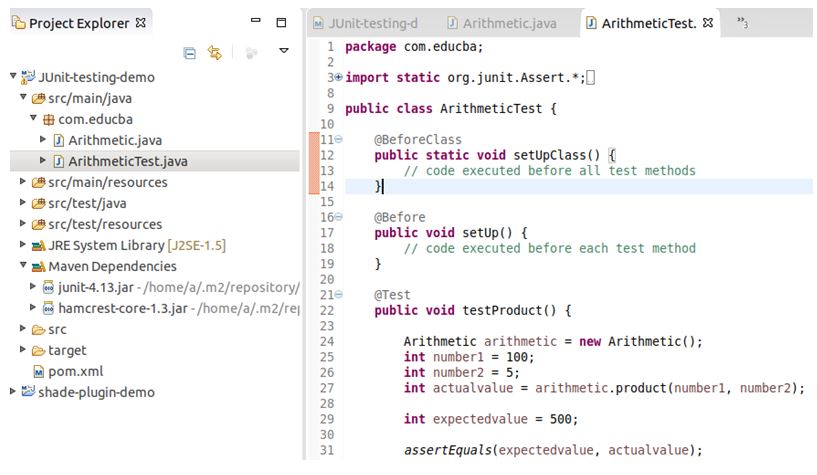The image size is (817, 475).
Task: Click on 'int expectedvalue = 500;' line
Action: coord(491,419)
